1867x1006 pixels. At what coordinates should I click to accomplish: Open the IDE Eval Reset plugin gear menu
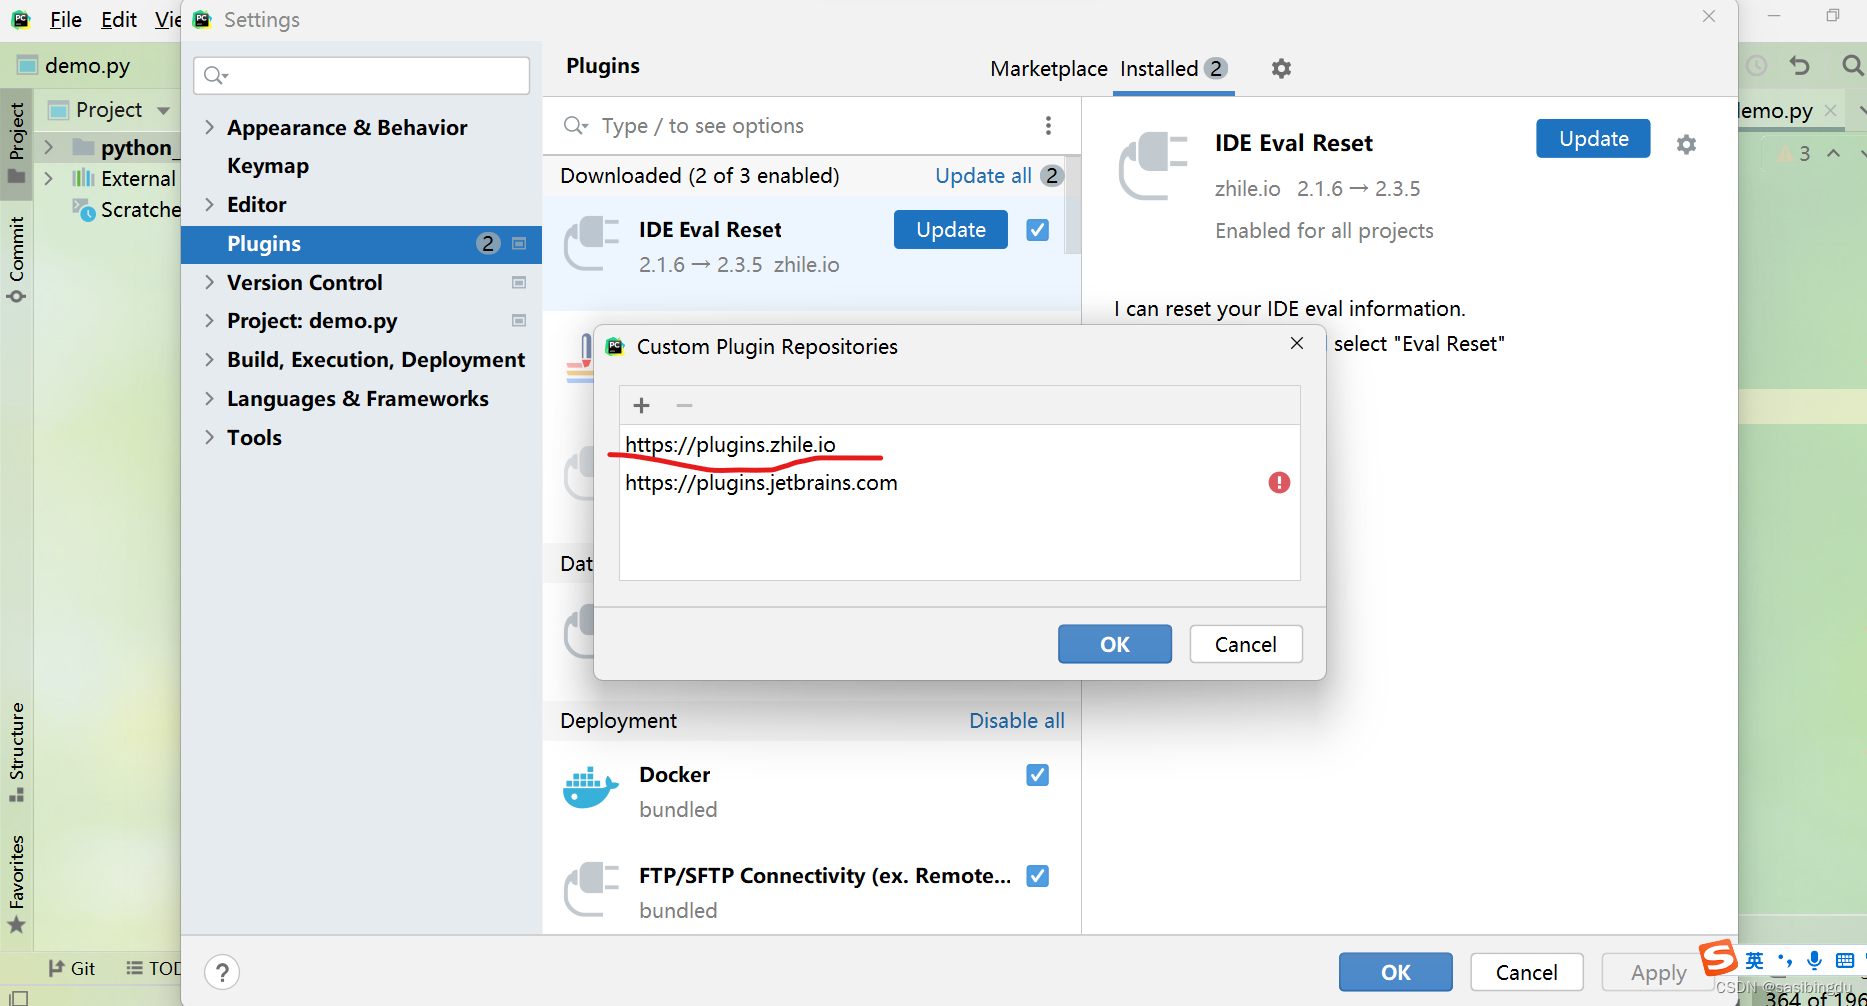1687,144
